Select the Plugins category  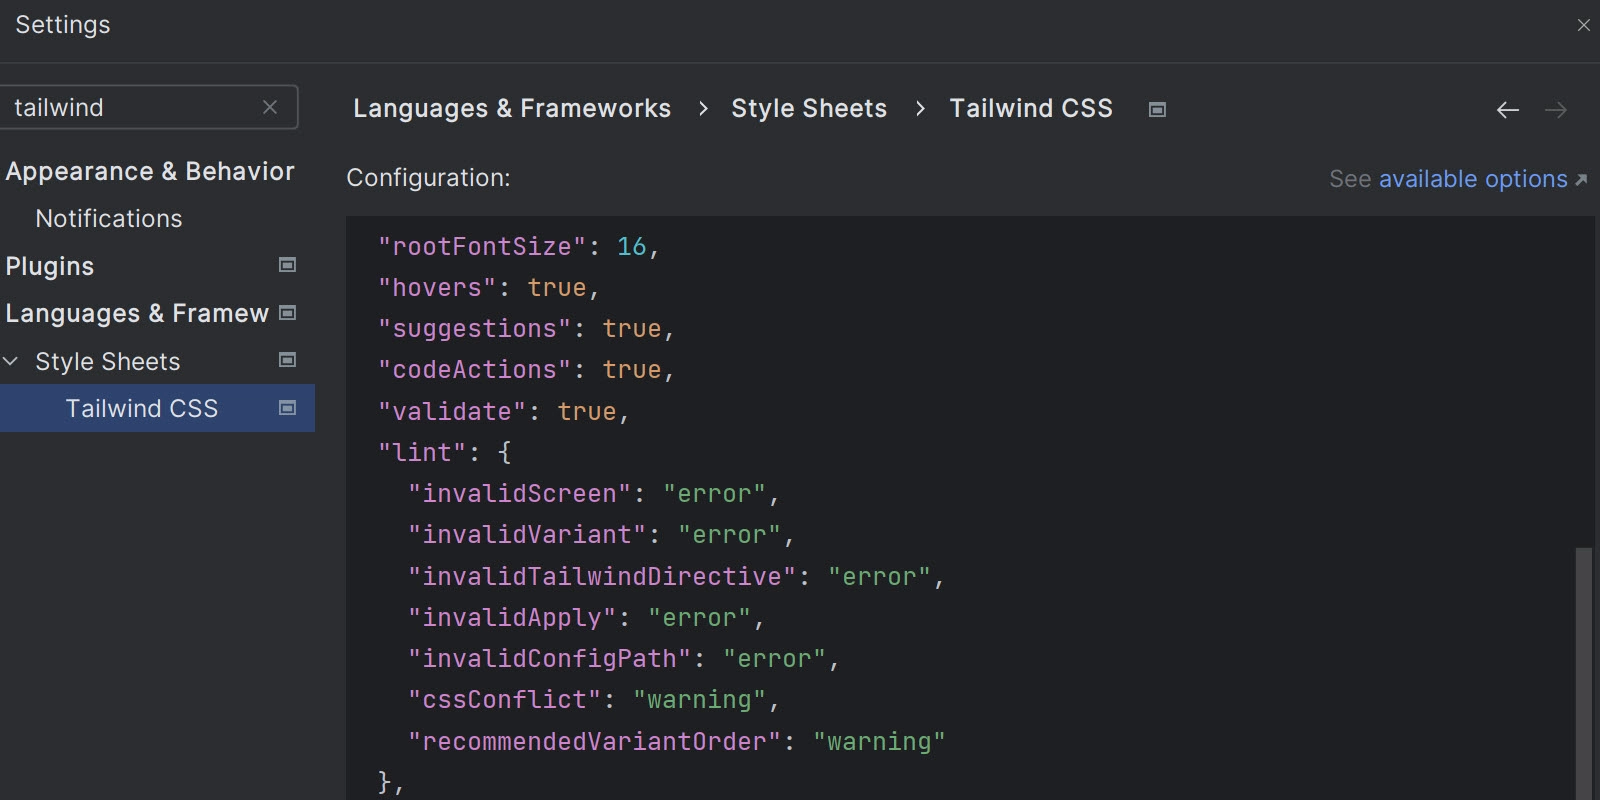coord(50,266)
